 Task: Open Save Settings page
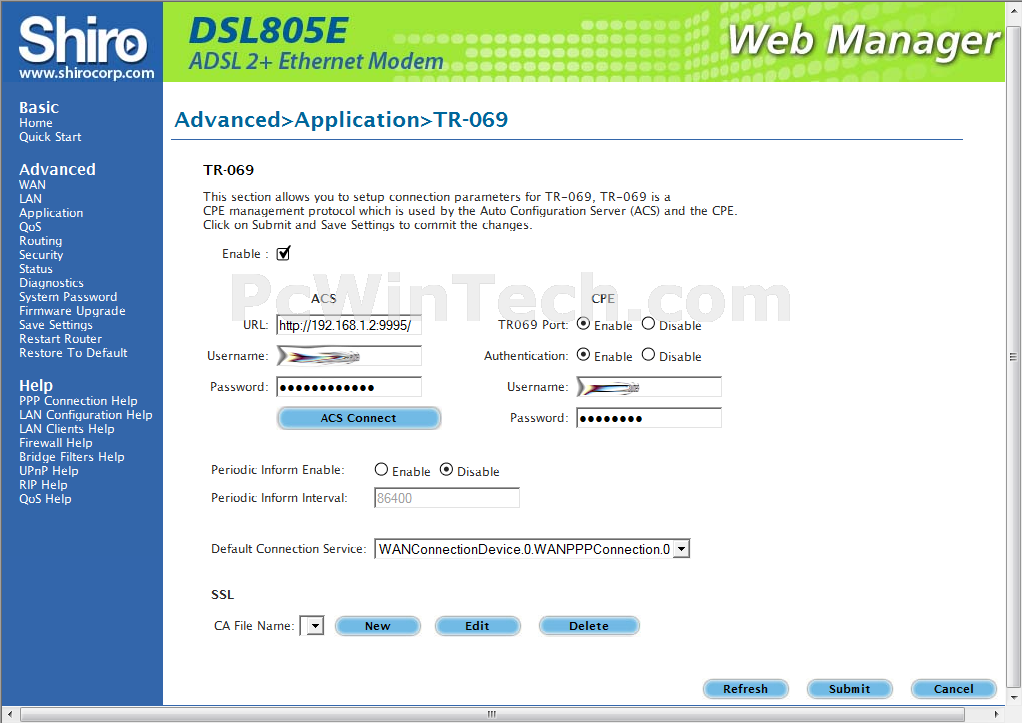56,325
